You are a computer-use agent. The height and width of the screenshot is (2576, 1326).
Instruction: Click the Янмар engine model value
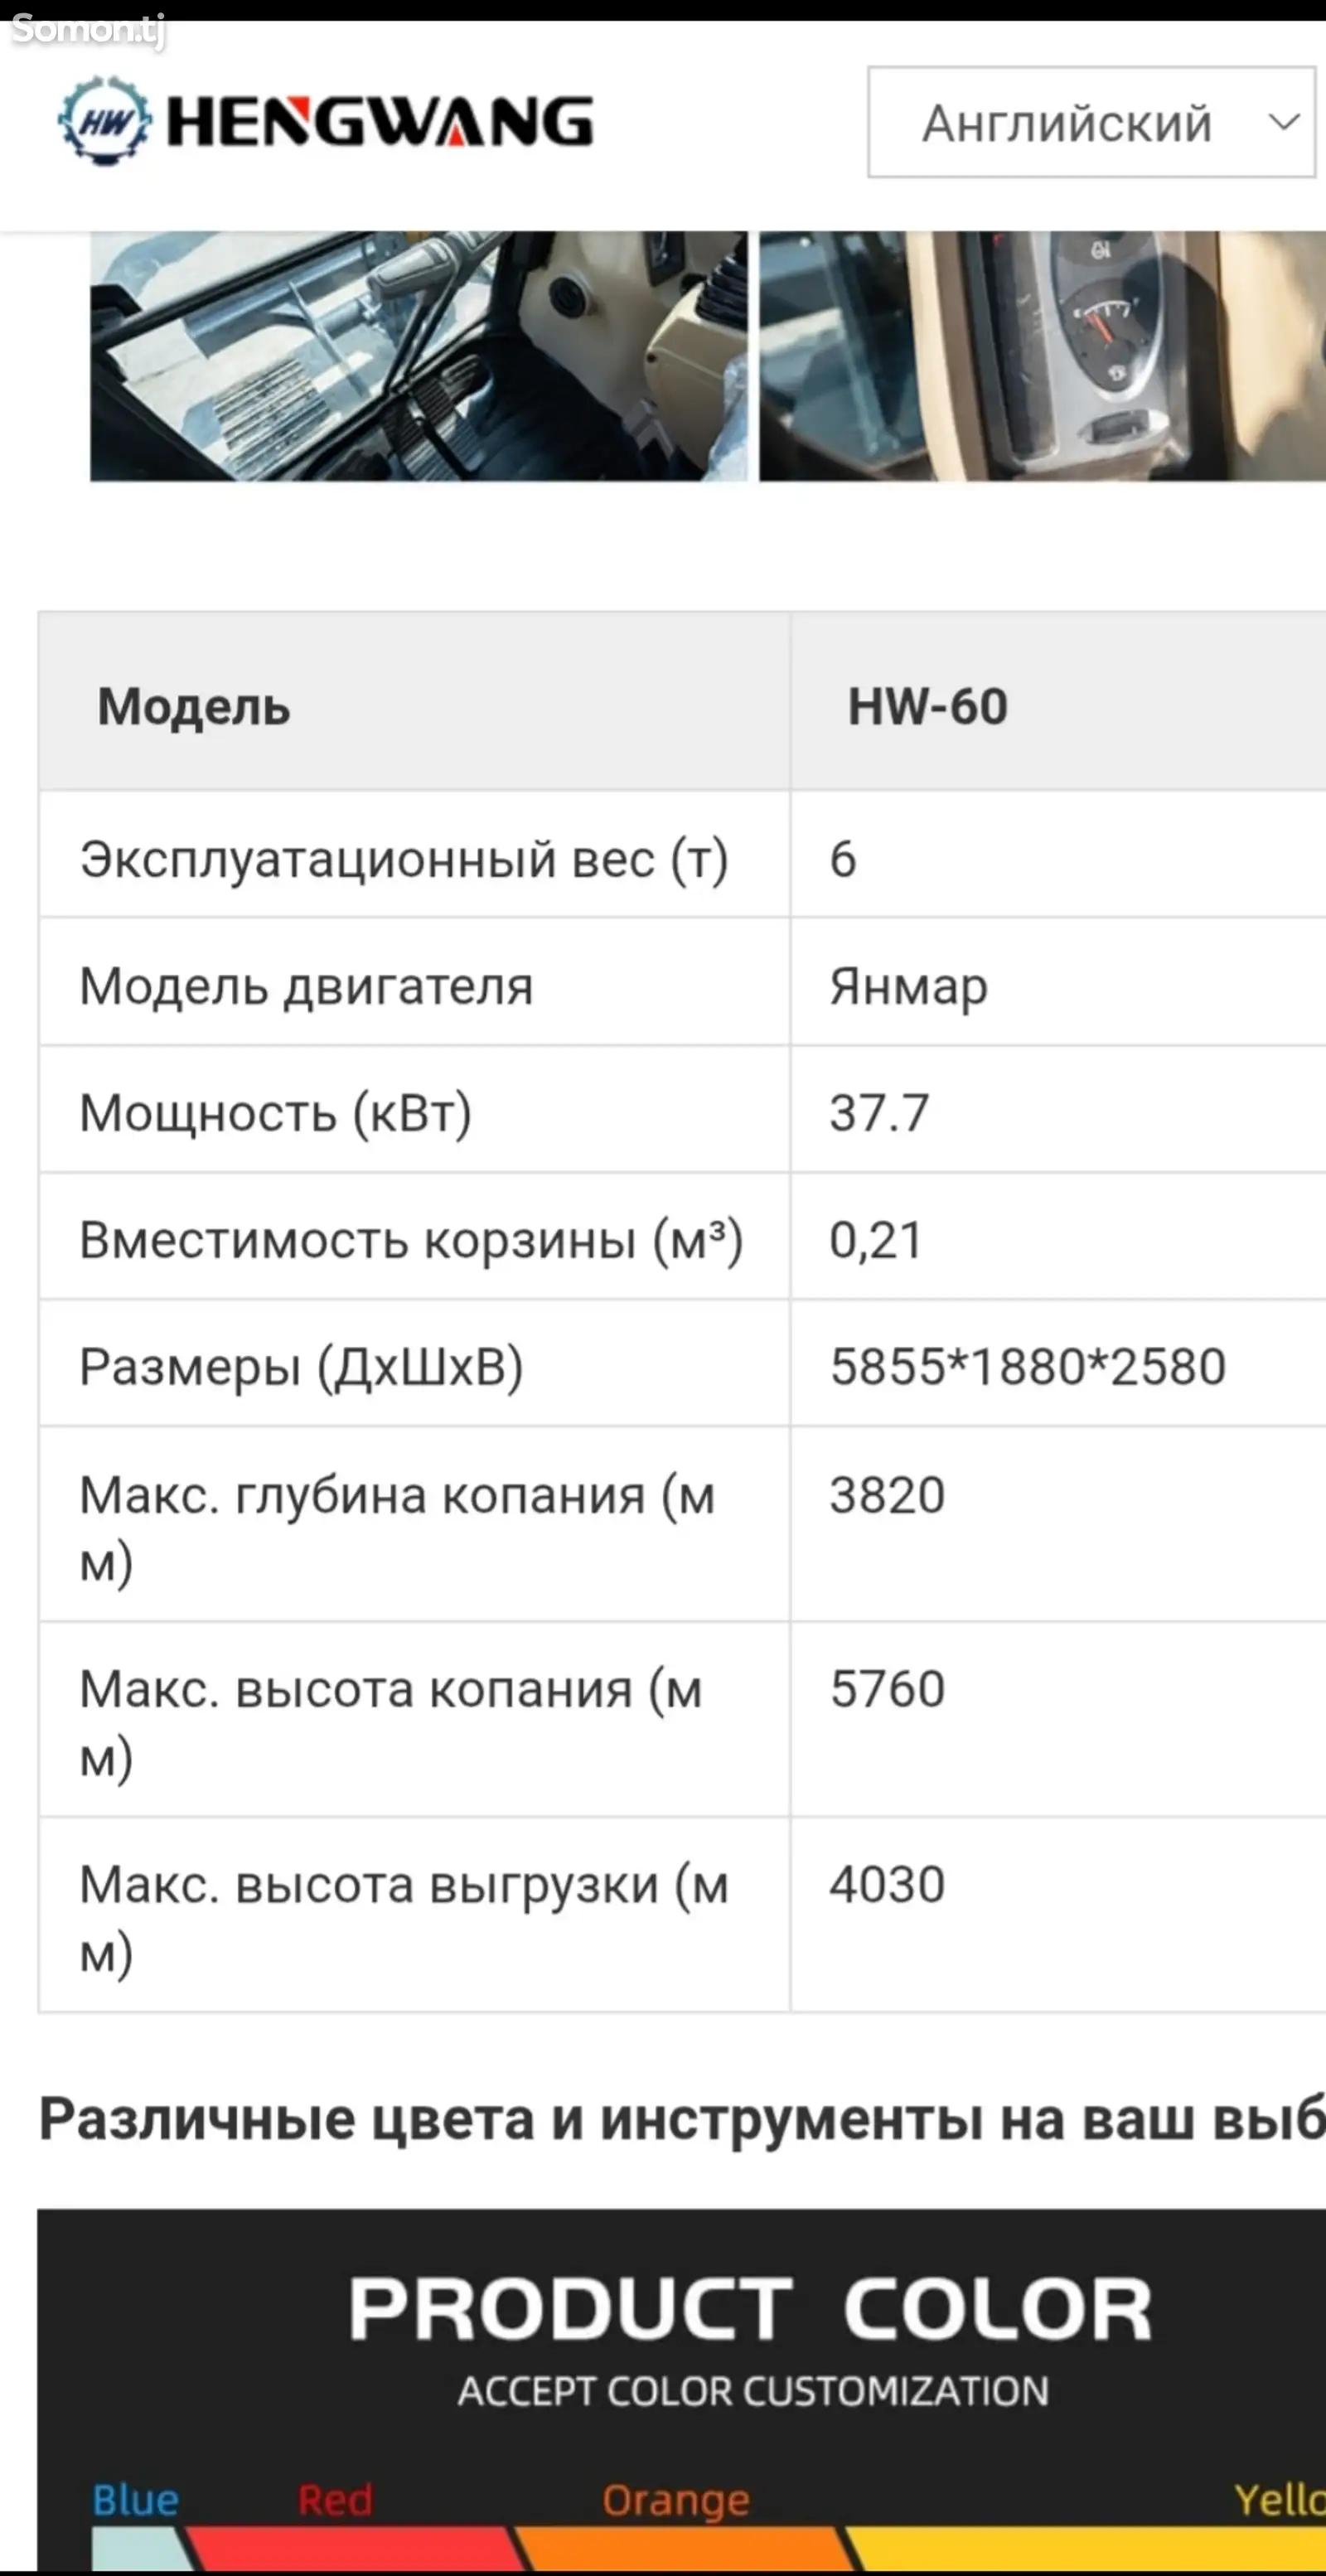[908, 986]
